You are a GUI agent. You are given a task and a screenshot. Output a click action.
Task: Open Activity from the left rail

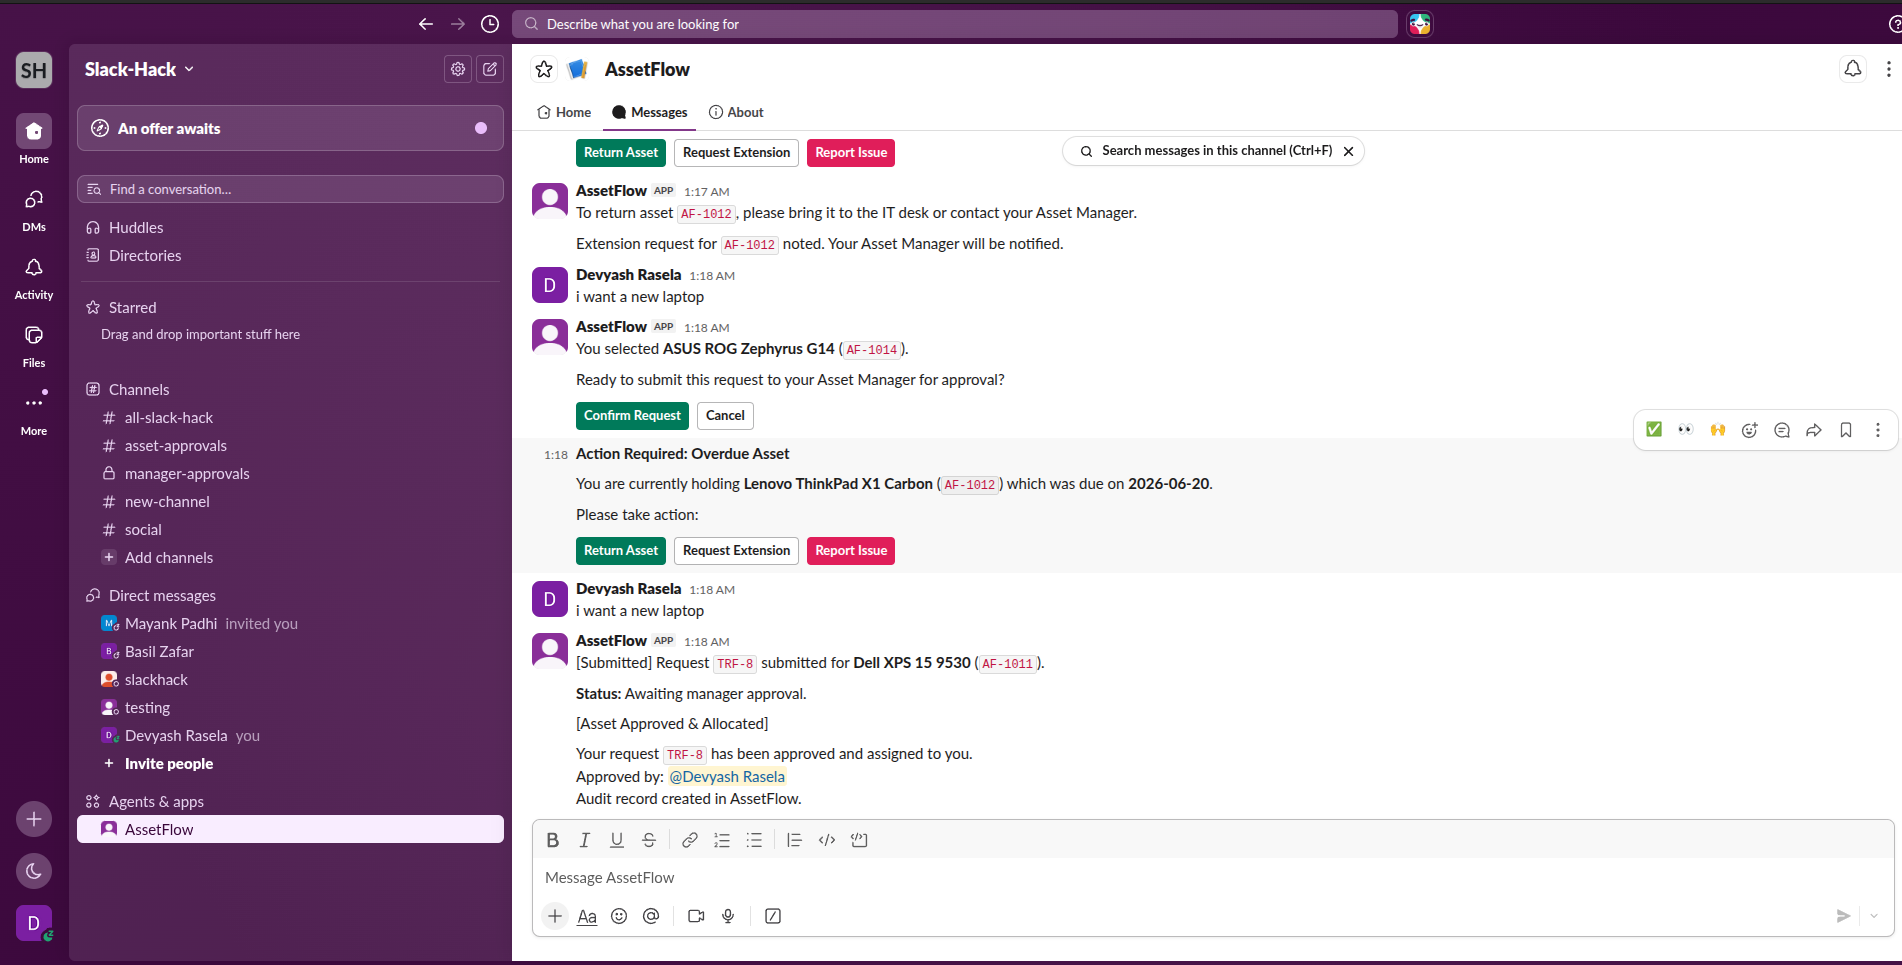(34, 278)
